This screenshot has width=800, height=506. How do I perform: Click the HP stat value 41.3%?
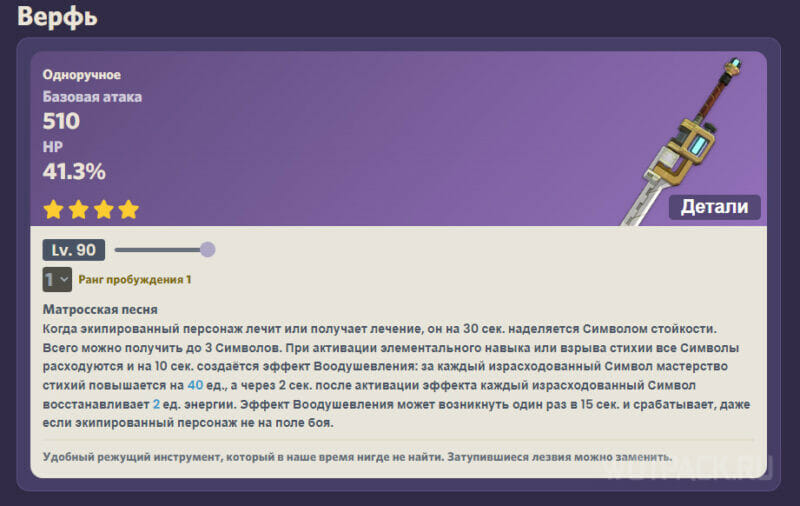74,172
